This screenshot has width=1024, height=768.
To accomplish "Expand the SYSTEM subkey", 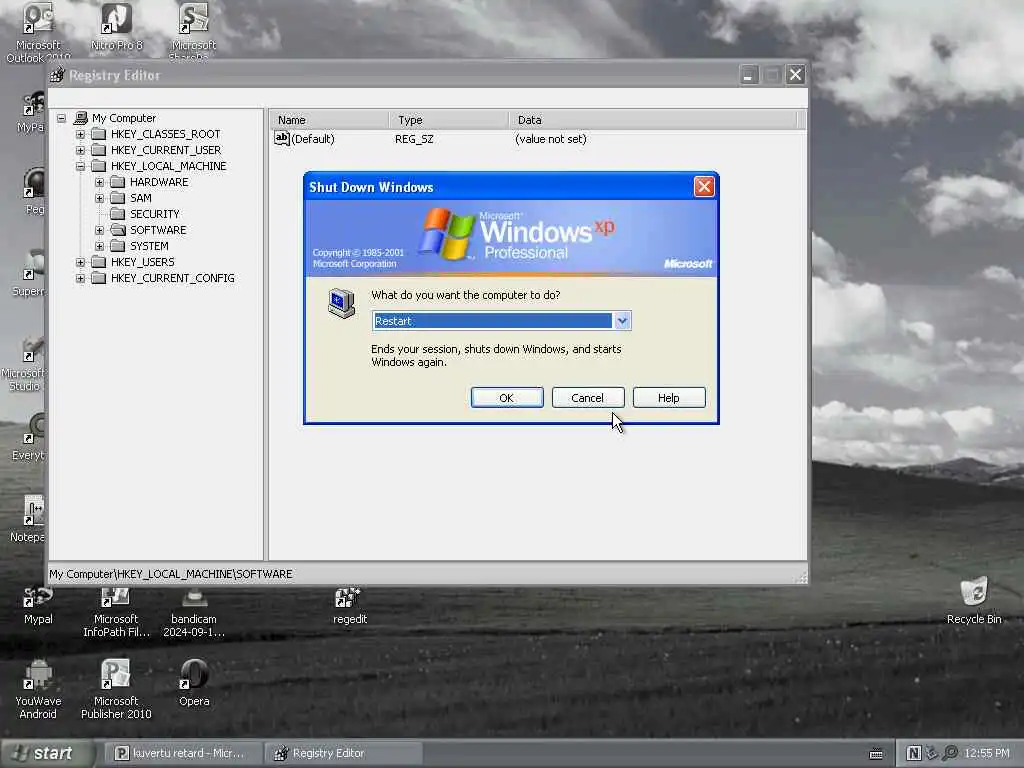I will click(x=99, y=246).
